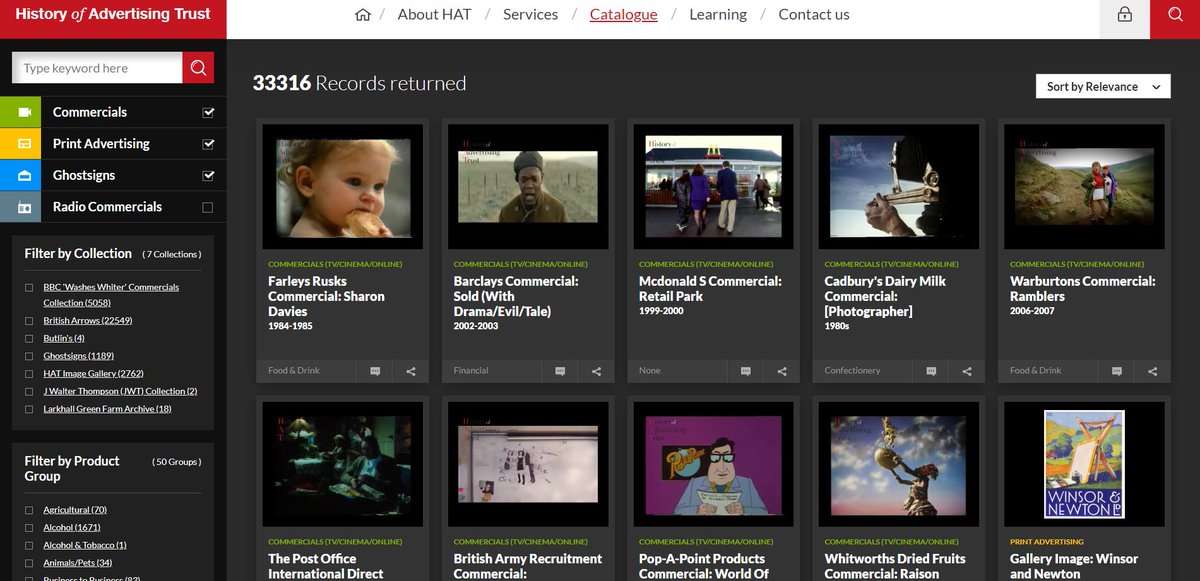This screenshot has height=581, width=1200.
Task: Open the Farleys Rusks baby thumbnail
Action: (x=342, y=187)
